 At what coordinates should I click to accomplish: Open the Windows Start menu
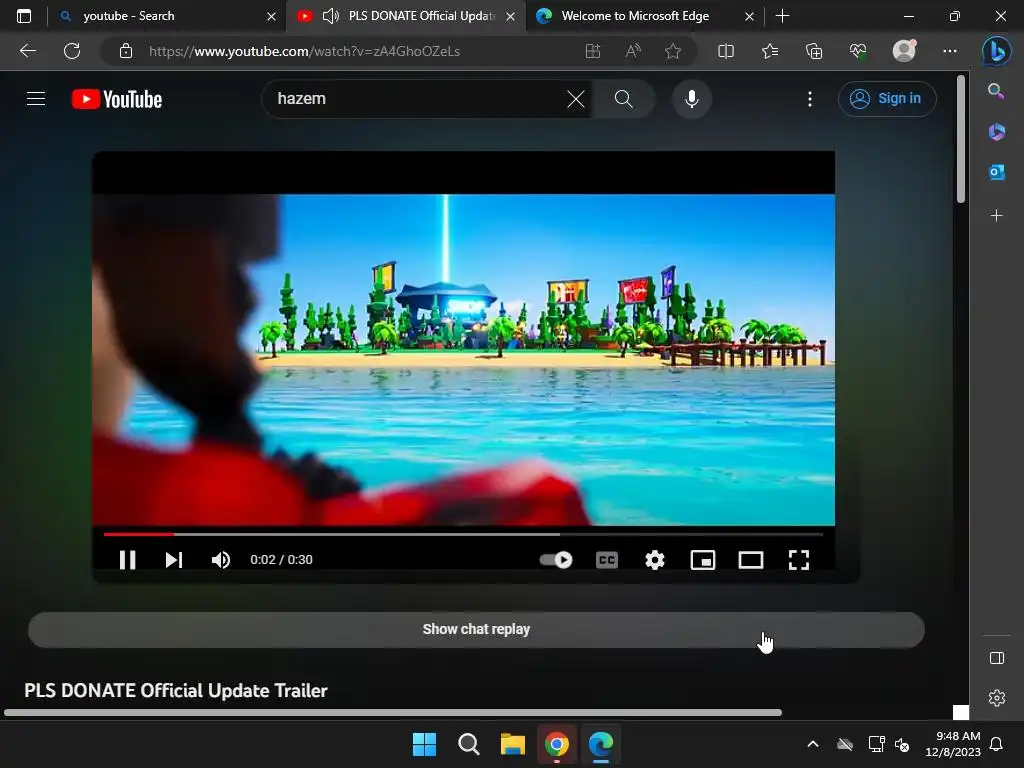click(424, 744)
